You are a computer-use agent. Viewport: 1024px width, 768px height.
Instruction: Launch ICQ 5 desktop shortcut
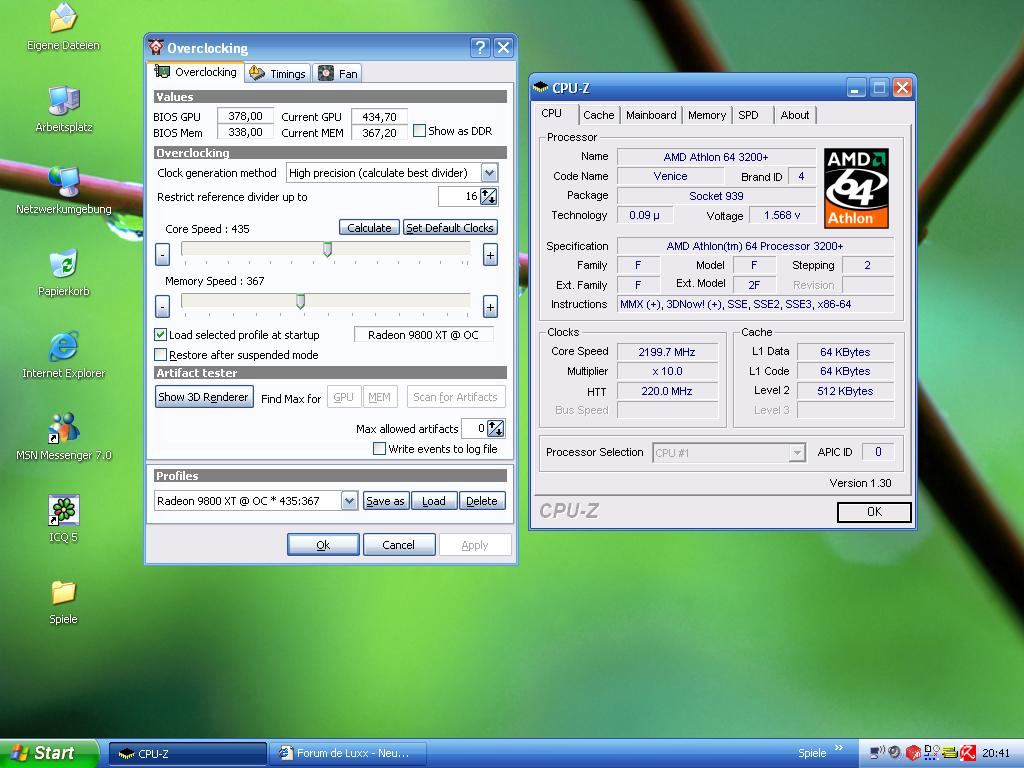pos(63,519)
